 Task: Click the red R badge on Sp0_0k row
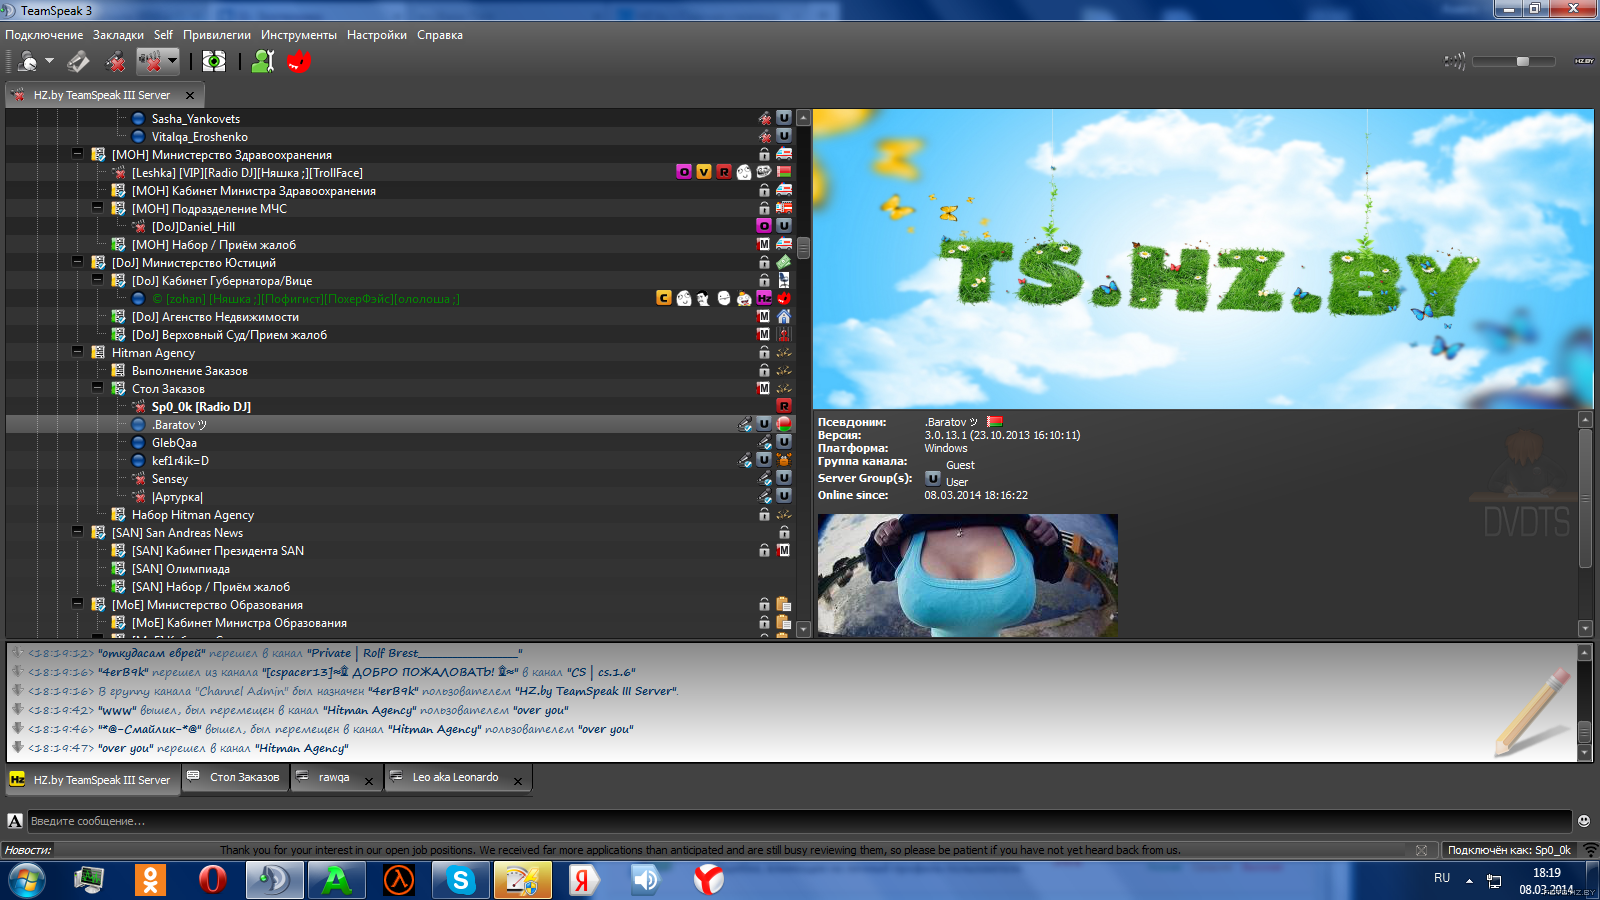[x=784, y=406]
